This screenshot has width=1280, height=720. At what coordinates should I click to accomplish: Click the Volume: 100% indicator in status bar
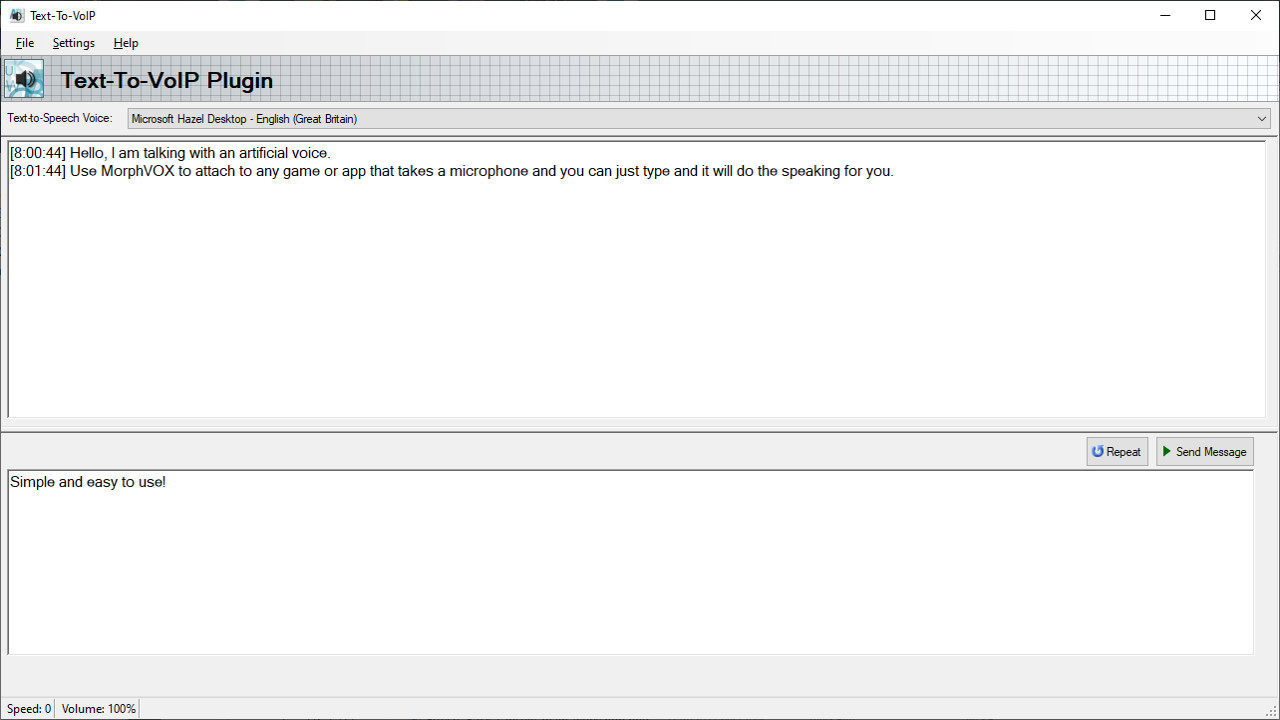tap(96, 708)
